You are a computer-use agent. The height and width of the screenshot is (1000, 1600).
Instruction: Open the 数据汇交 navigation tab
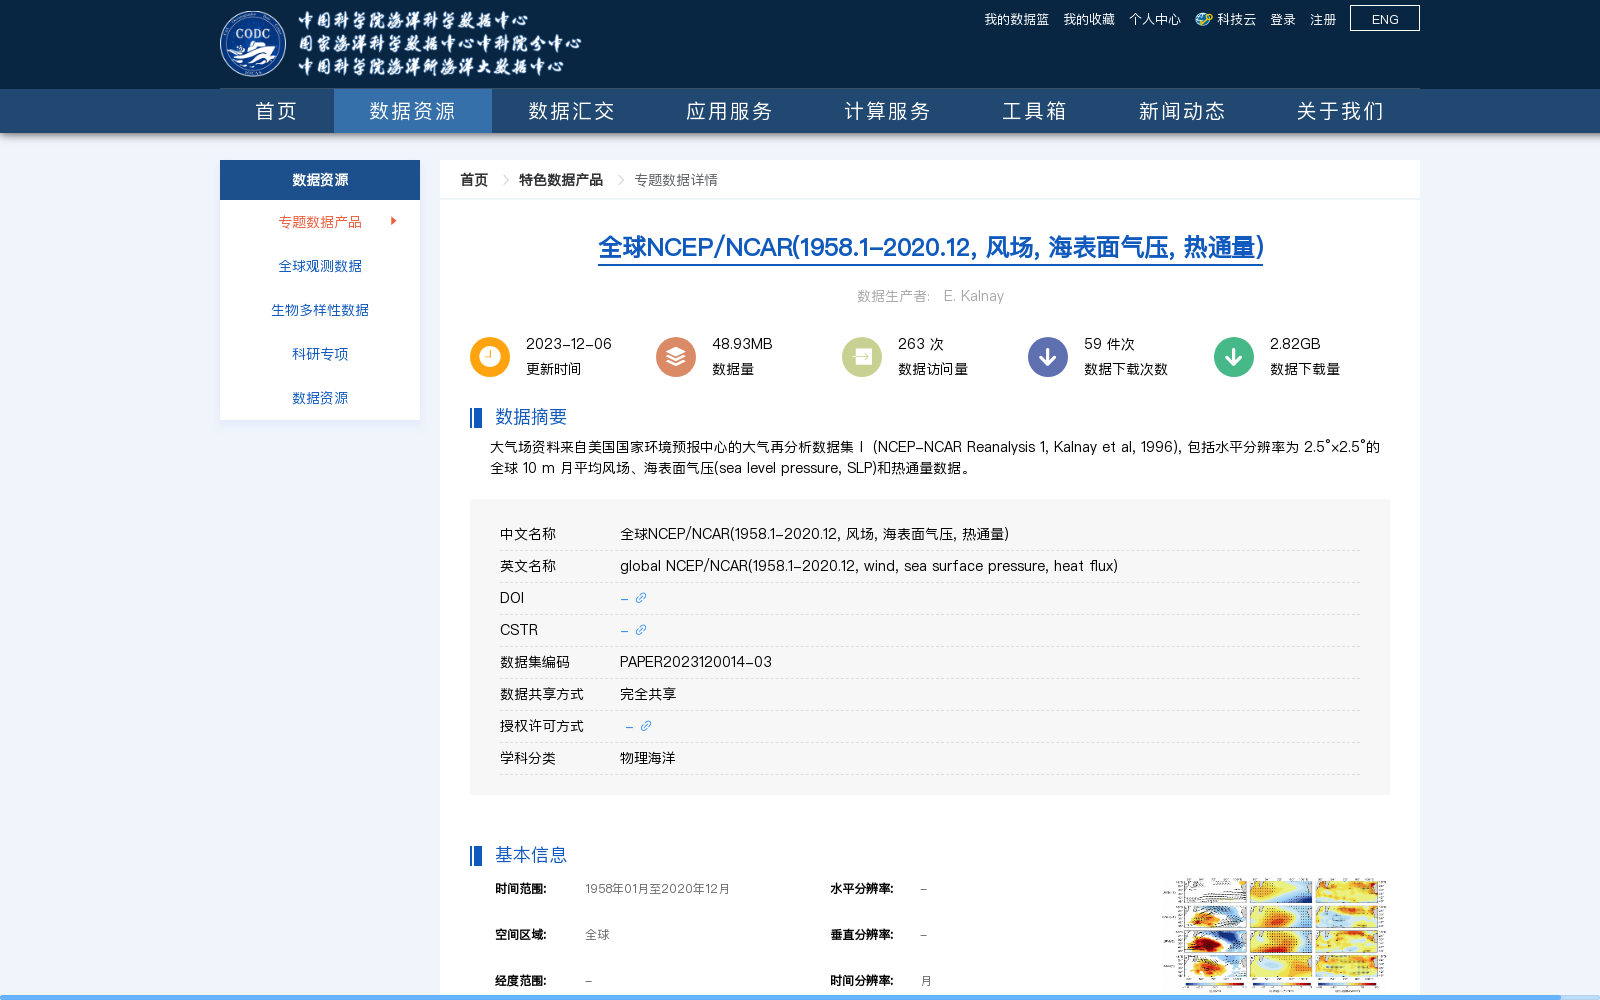tap(571, 111)
